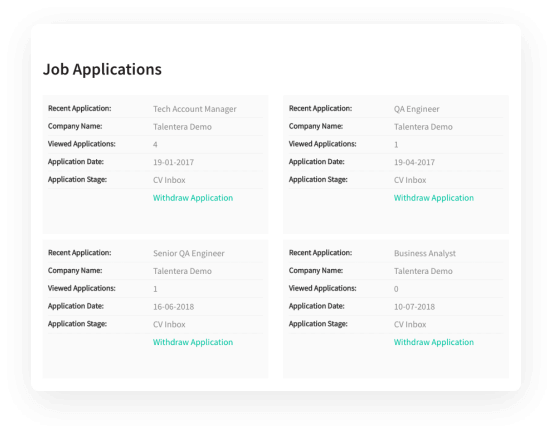Click viewed applications count 0

[396, 289]
